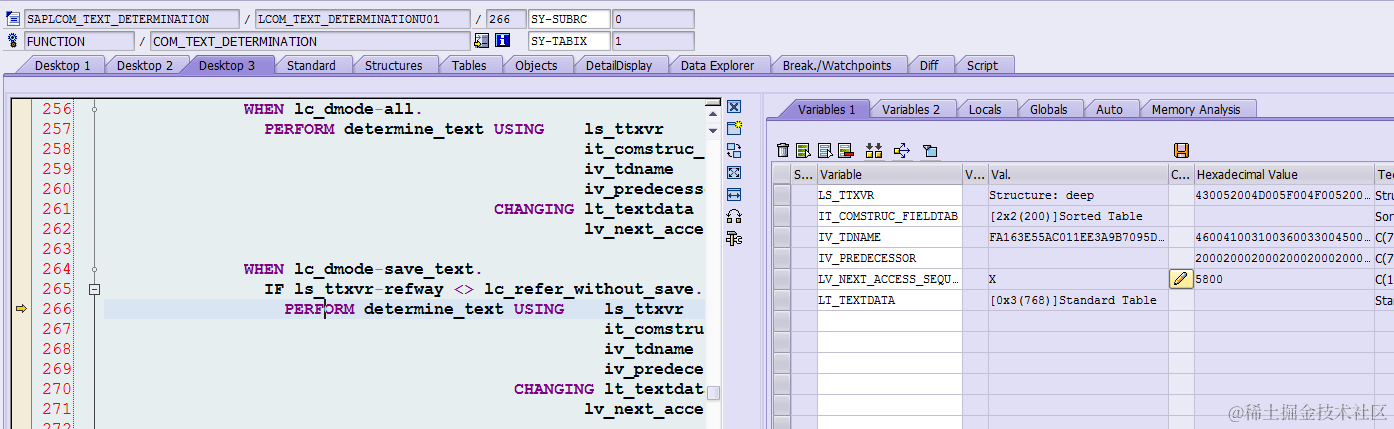Click the row selector button for LS_TTXVR
Image resolution: width=1394 pixels, height=429 pixels.
click(781, 195)
